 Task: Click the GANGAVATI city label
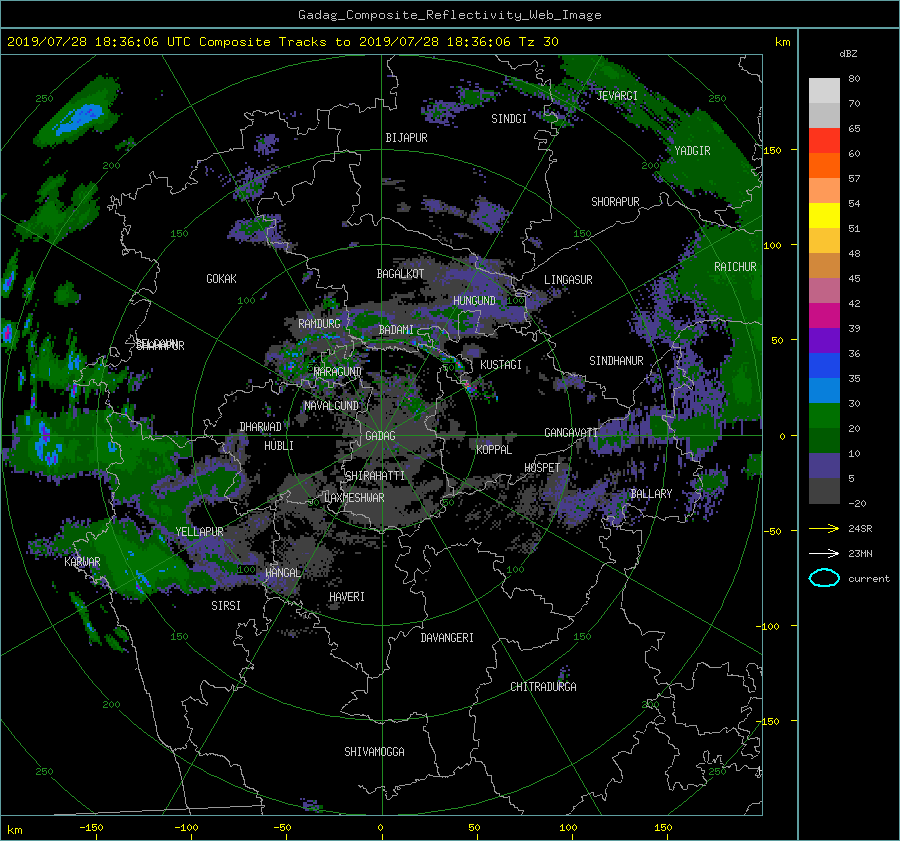[x=571, y=433]
